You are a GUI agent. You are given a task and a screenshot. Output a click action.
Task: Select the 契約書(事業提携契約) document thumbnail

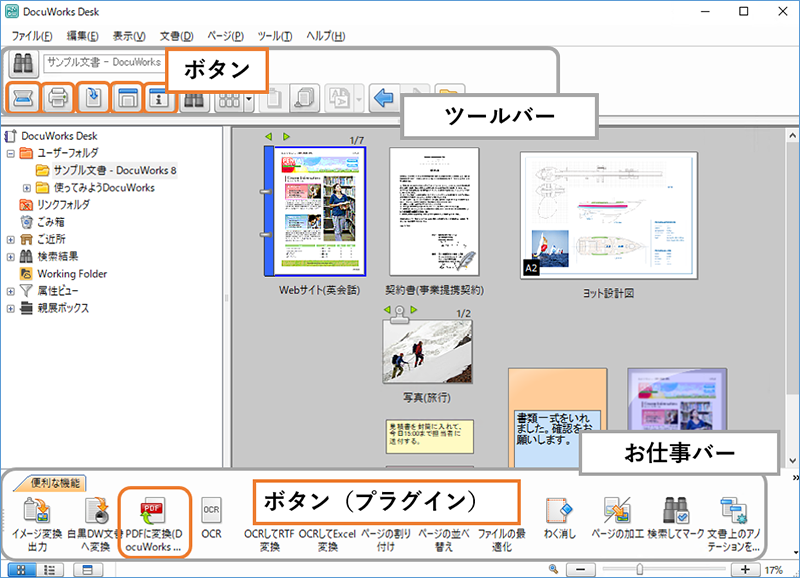click(434, 212)
